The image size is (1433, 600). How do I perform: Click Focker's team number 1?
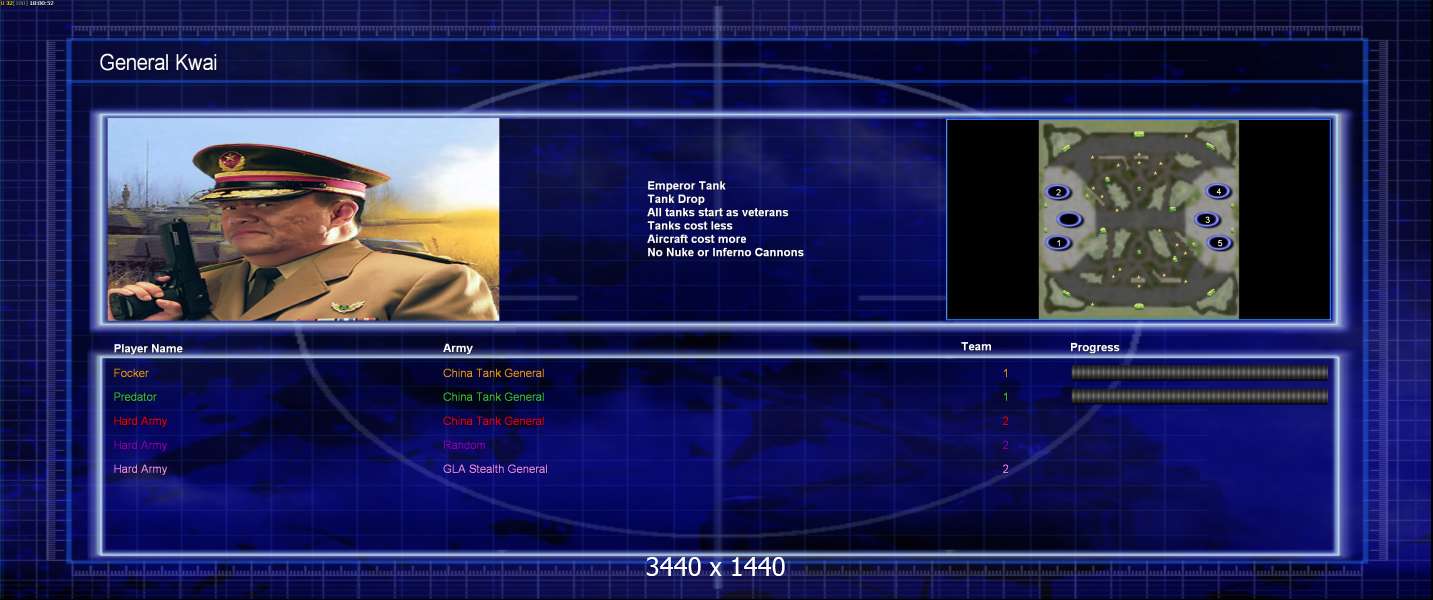point(1006,373)
